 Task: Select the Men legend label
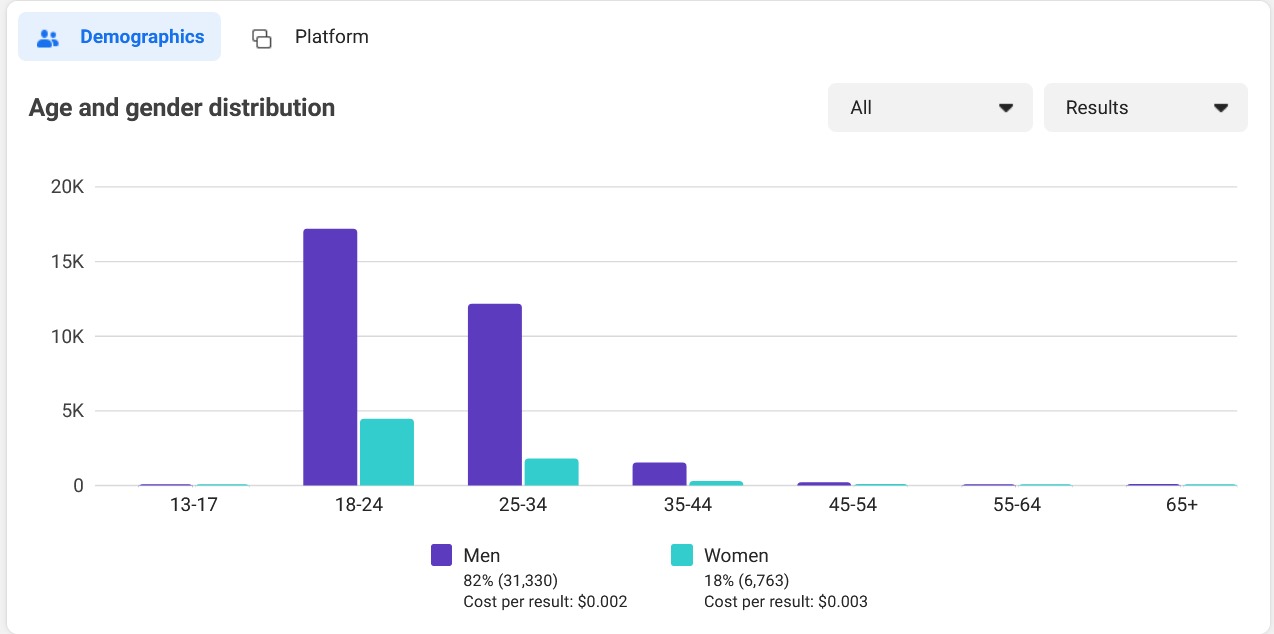(482, 555)
